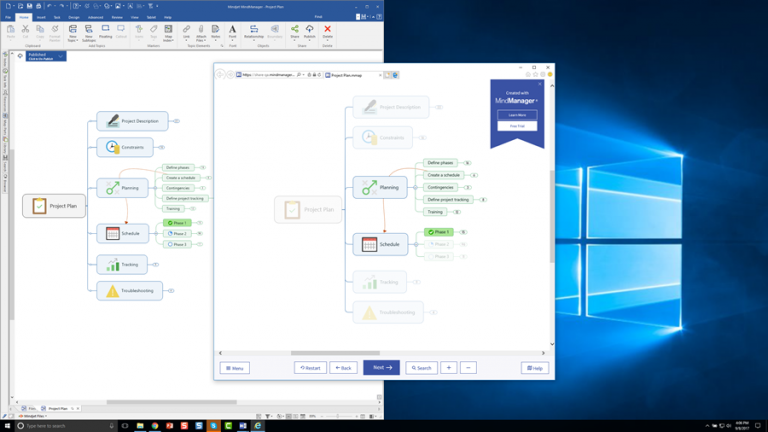Collapse the Planning topic in browser map

coord(414,187)
